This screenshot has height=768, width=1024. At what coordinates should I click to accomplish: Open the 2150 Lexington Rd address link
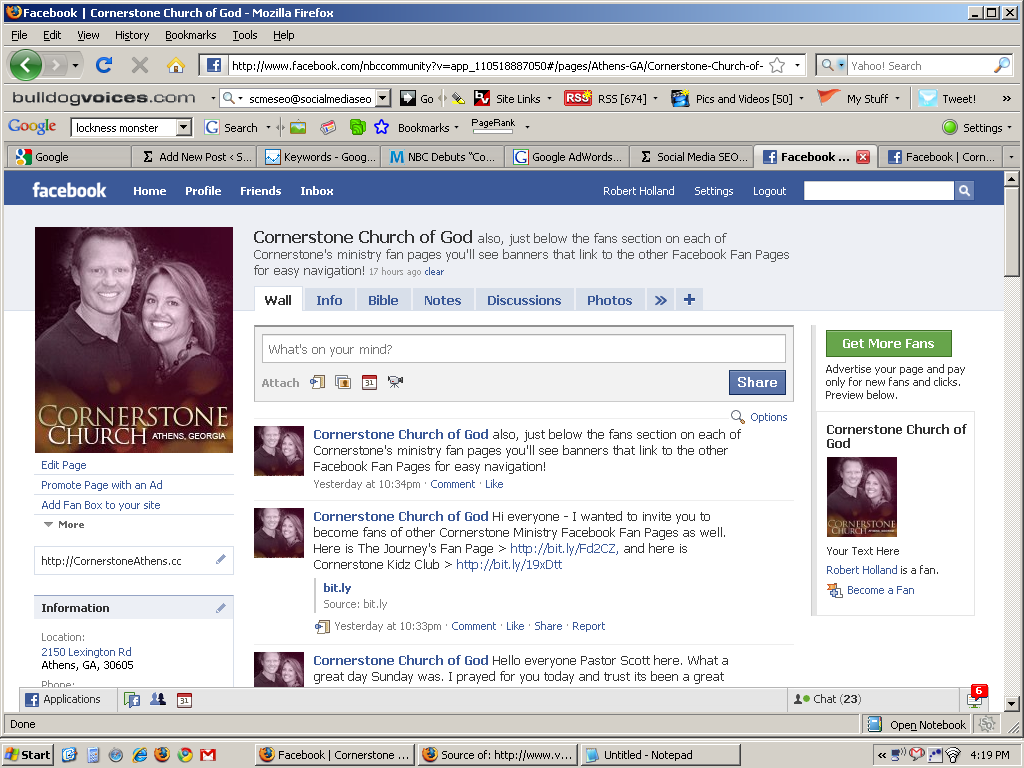(86, 652)
